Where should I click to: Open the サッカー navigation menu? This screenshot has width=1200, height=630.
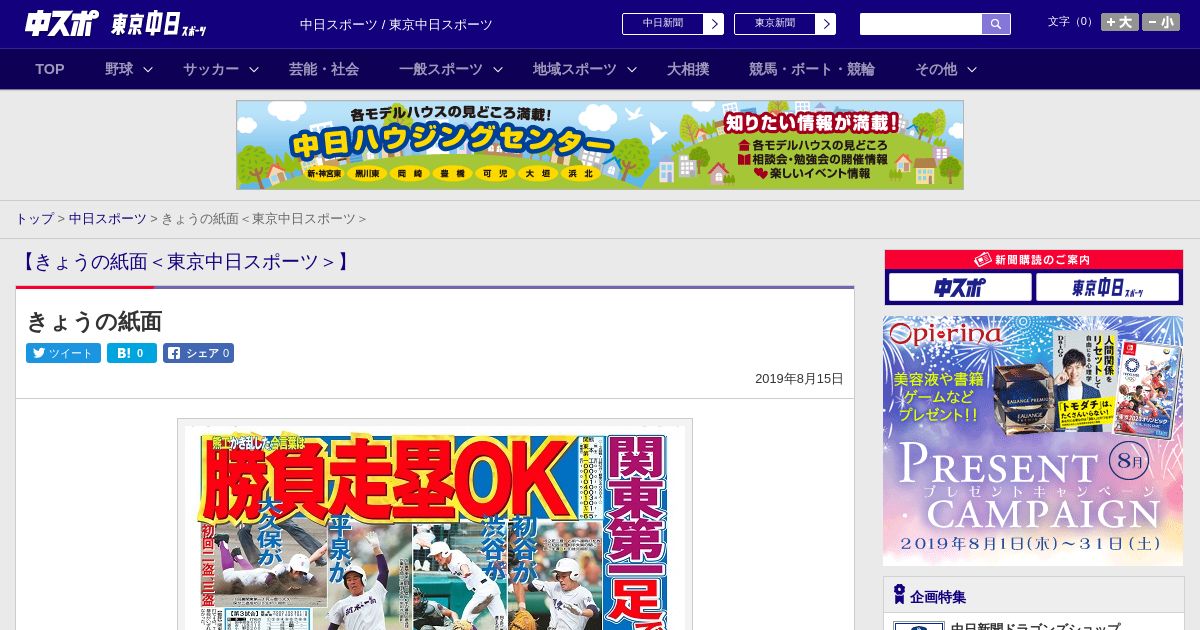point(211,69)
